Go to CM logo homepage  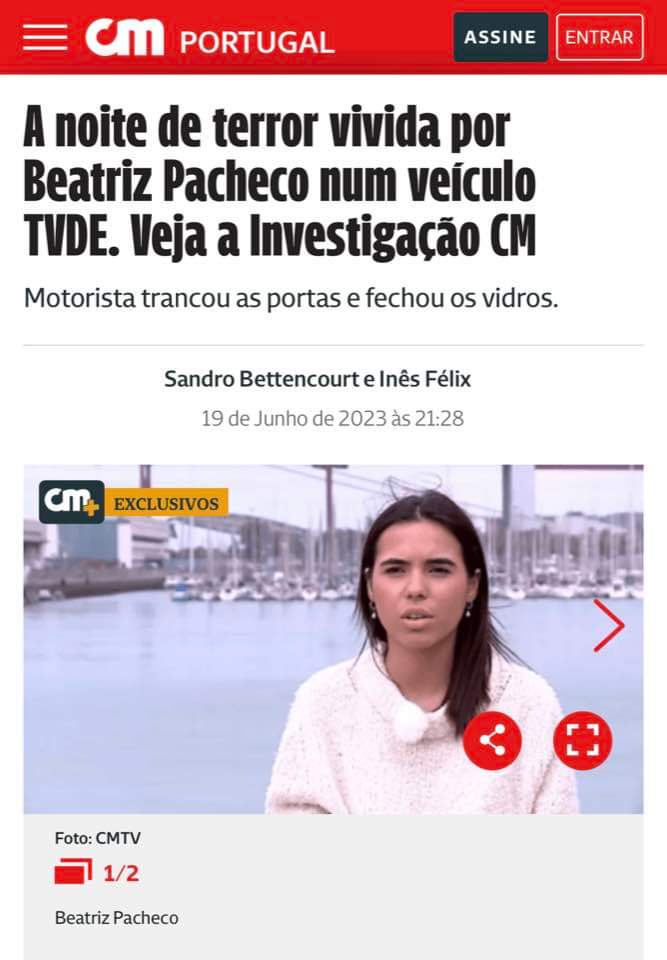point(124,37)
